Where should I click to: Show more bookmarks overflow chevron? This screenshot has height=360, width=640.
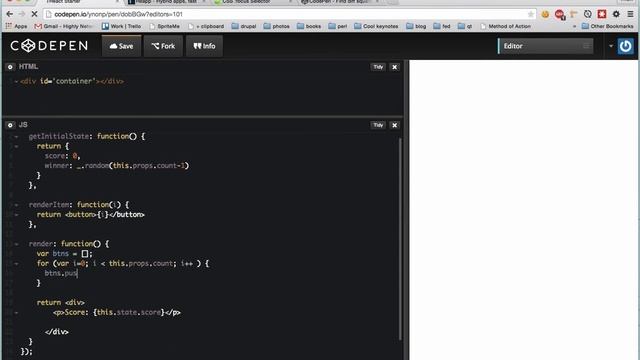pyautogui.click(x=574, y=26)
